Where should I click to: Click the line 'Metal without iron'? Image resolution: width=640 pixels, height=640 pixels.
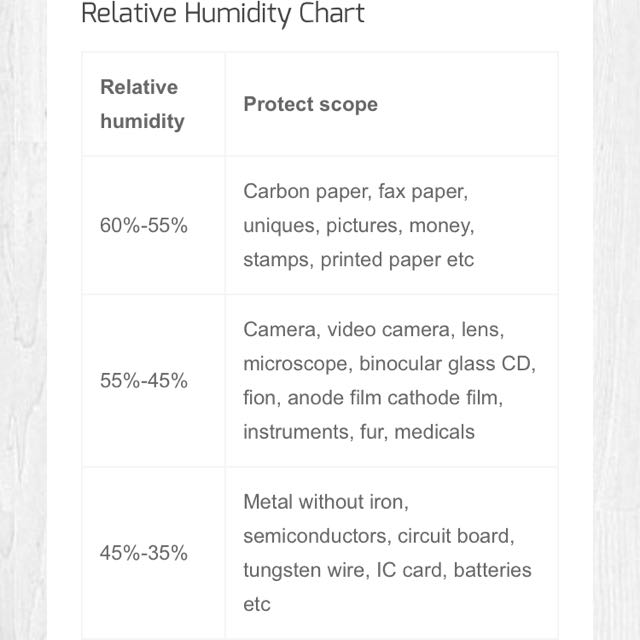[326, 501]
